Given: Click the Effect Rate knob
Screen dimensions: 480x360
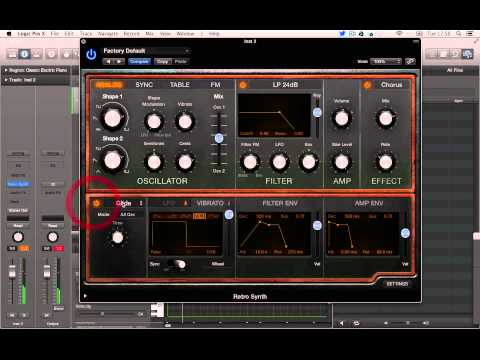Looking at the screenshot, I should tap(386, 162).
